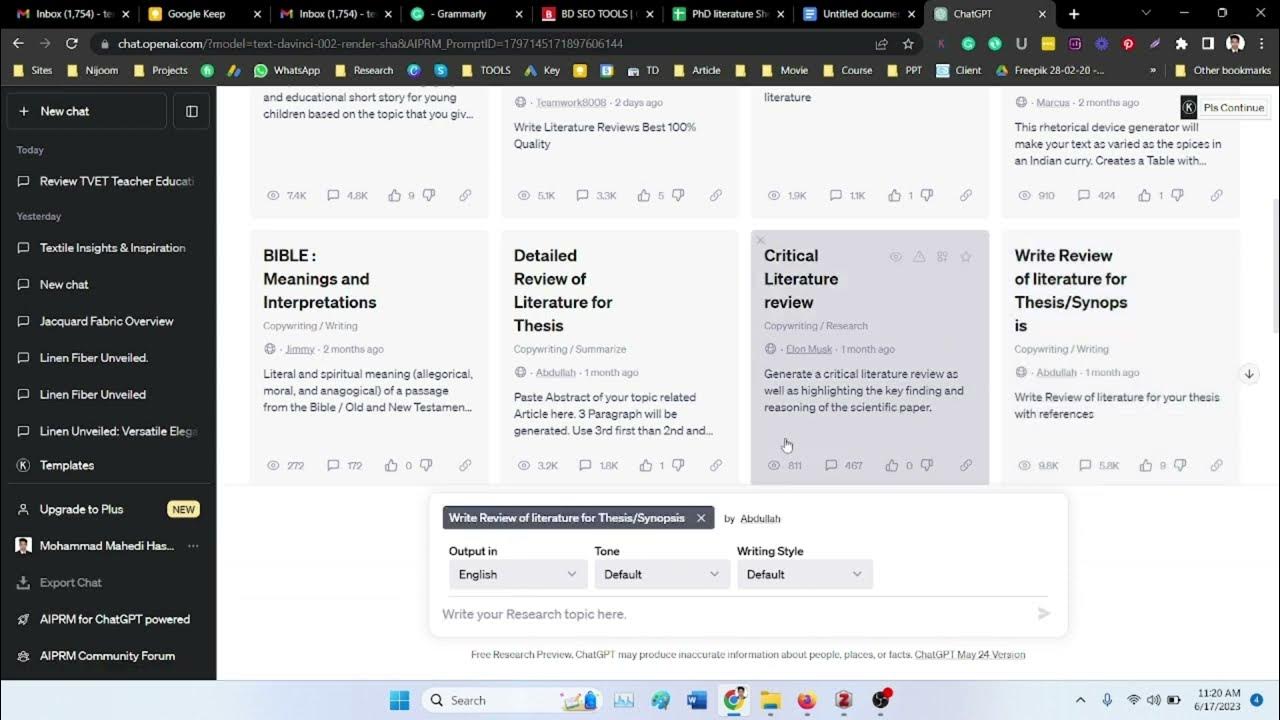Copy link of Critical Literature review card
Image resolution: width=1280 pixels, height=720 pixels.
click(966, 465)
